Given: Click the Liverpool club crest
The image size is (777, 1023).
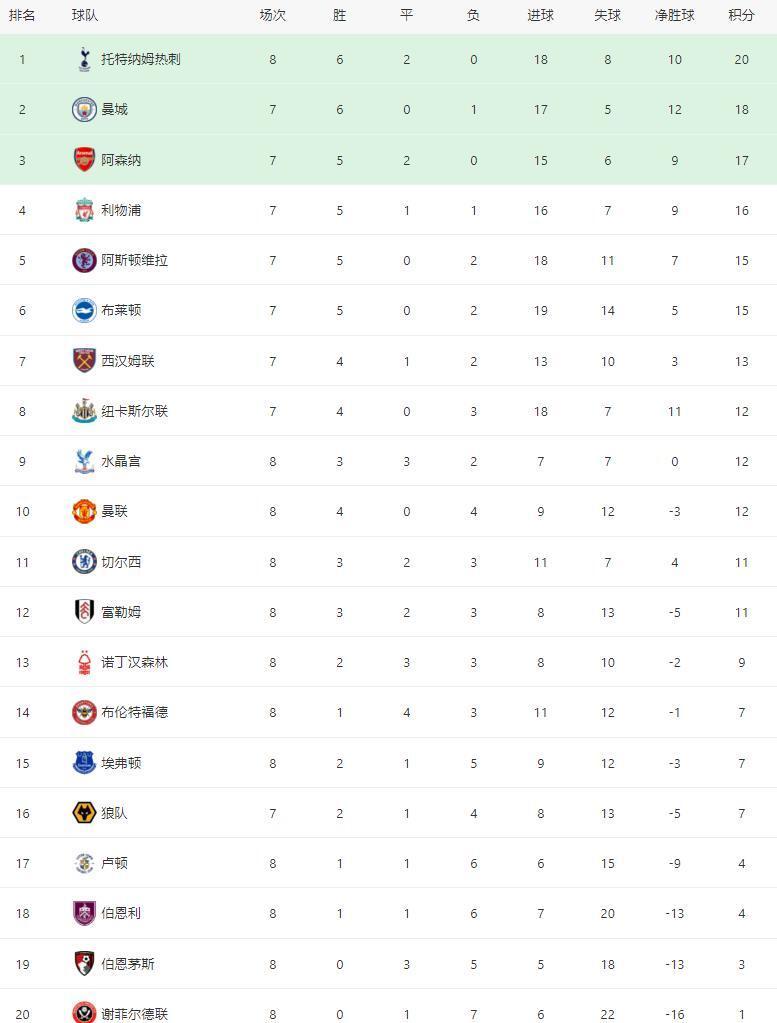Looking at the screenshot, I should (x=84, y=210).
